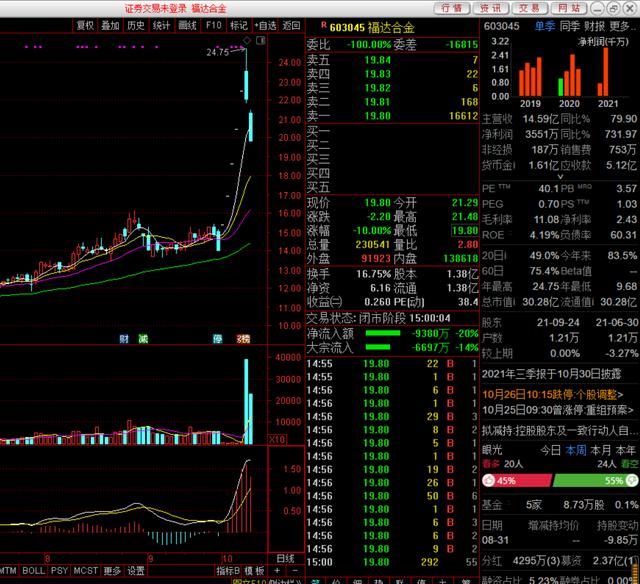
Task: Open the 交易 trading menu
Action: pos(529,8)
